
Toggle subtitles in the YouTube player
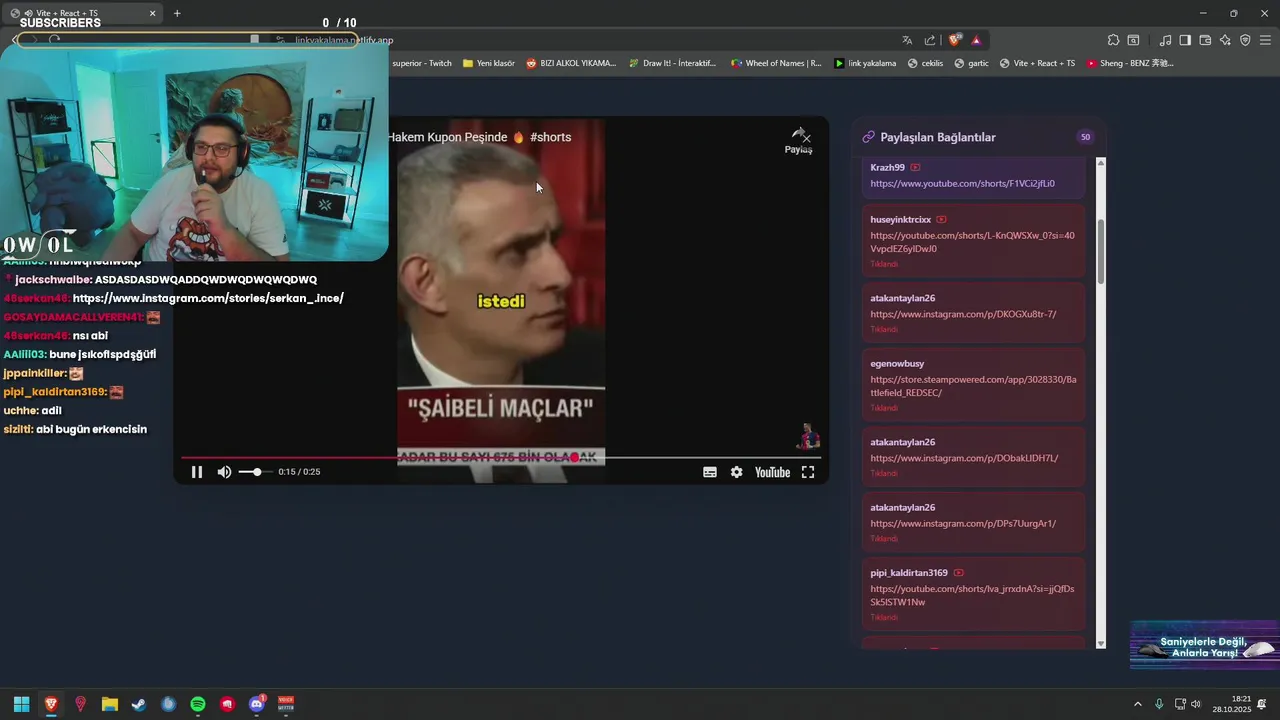(710, 472)
